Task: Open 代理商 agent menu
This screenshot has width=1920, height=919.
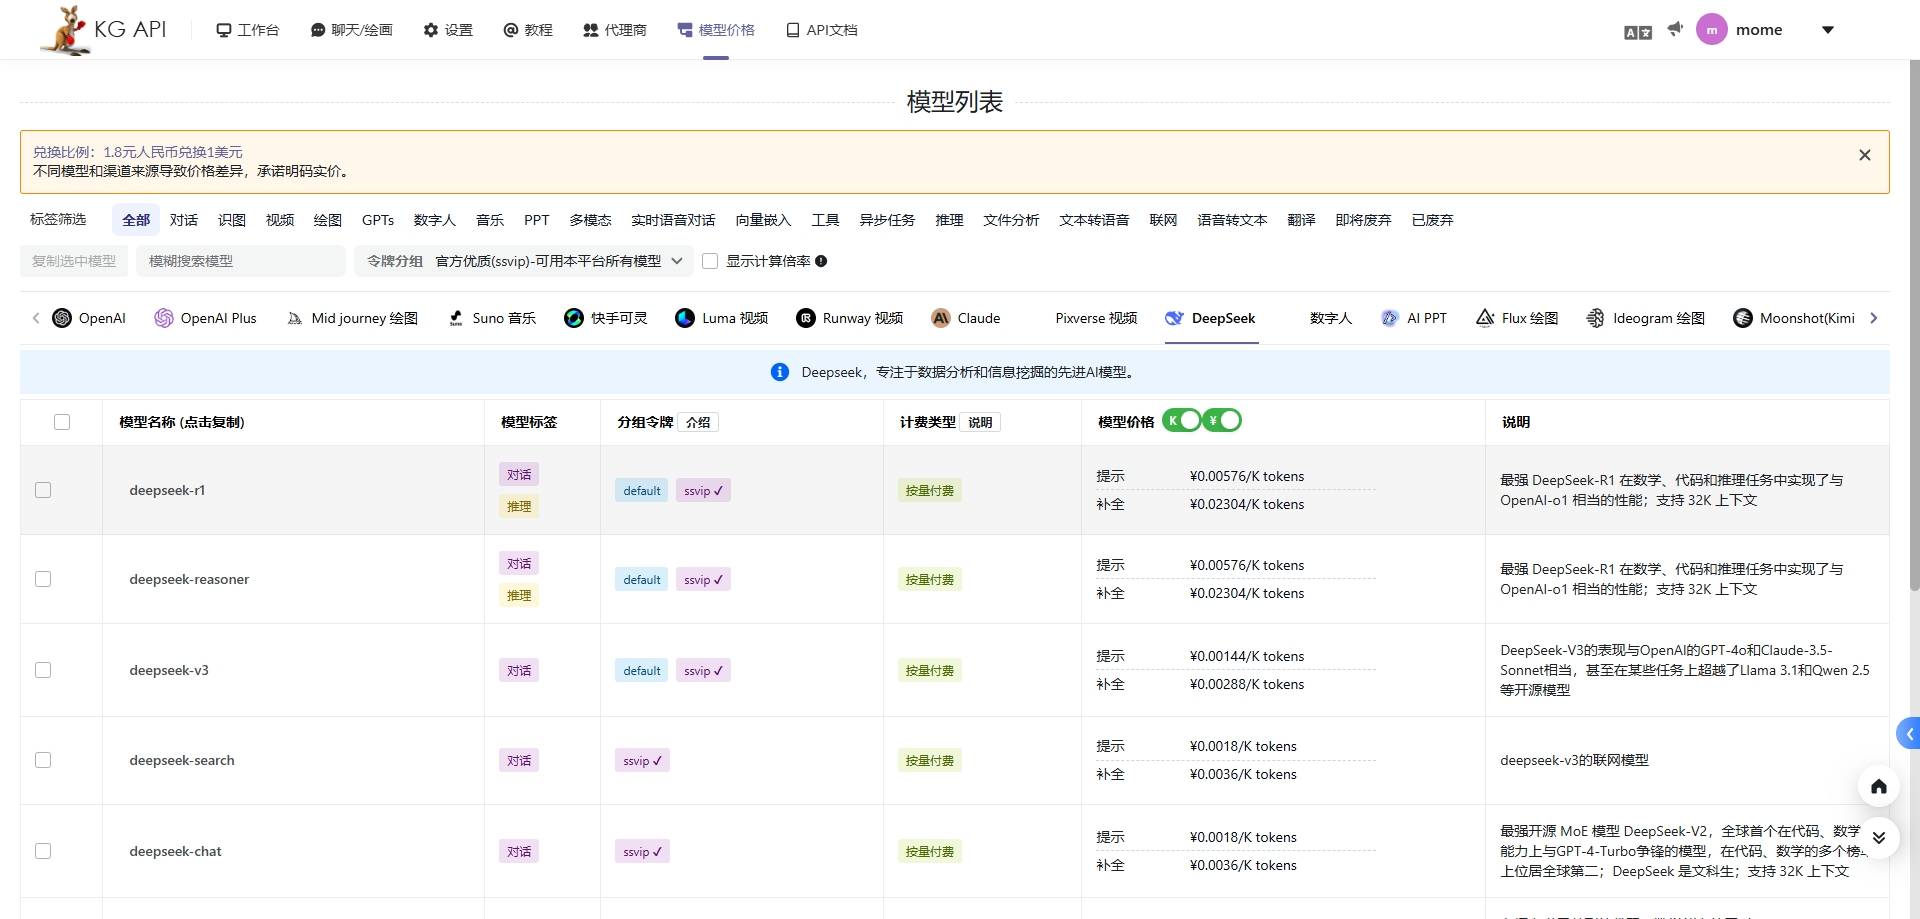Action: (x=615, y=30)
